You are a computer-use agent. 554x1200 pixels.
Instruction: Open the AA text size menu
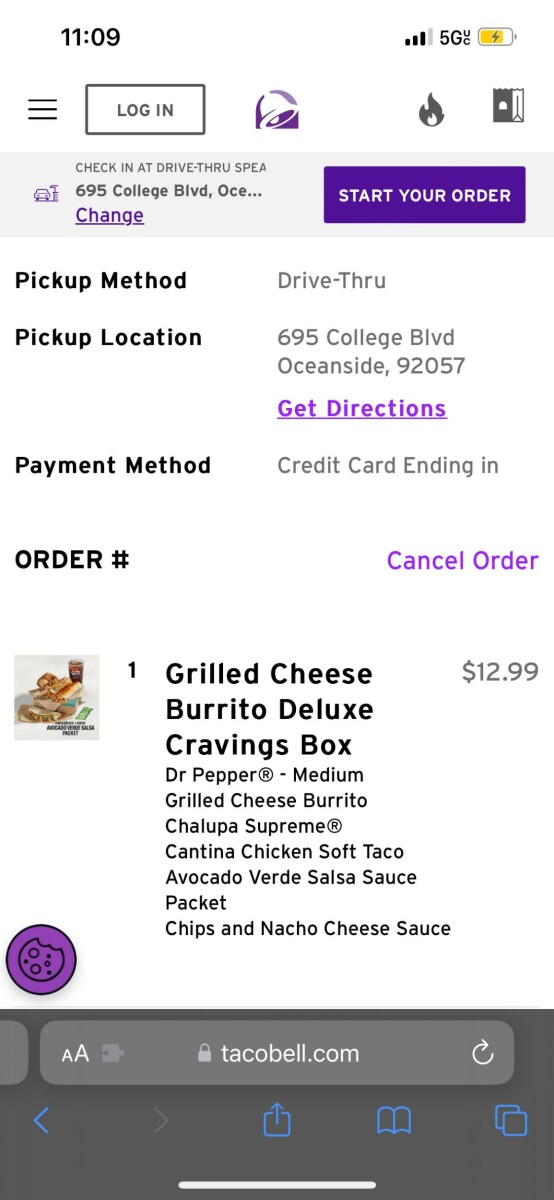click(75, 1053)
